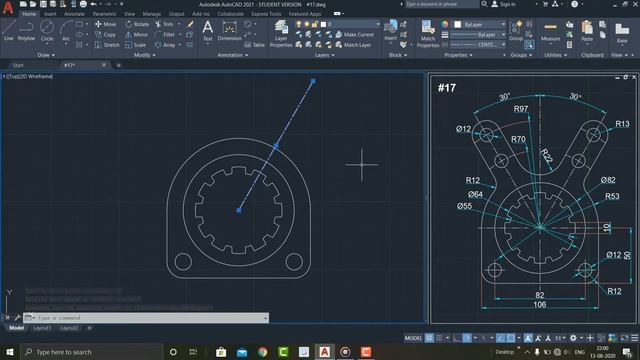Click the white ByLayer color swatch
Viewport: 640px width, 360px height.
pyautogui.click(x=458, y=24)
